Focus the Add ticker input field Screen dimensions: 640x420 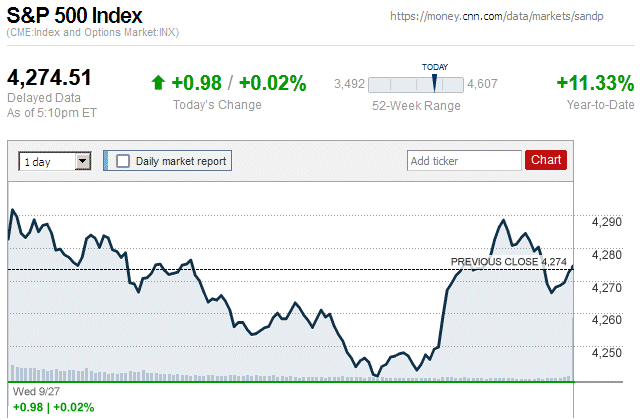click(x=464, y=160)
